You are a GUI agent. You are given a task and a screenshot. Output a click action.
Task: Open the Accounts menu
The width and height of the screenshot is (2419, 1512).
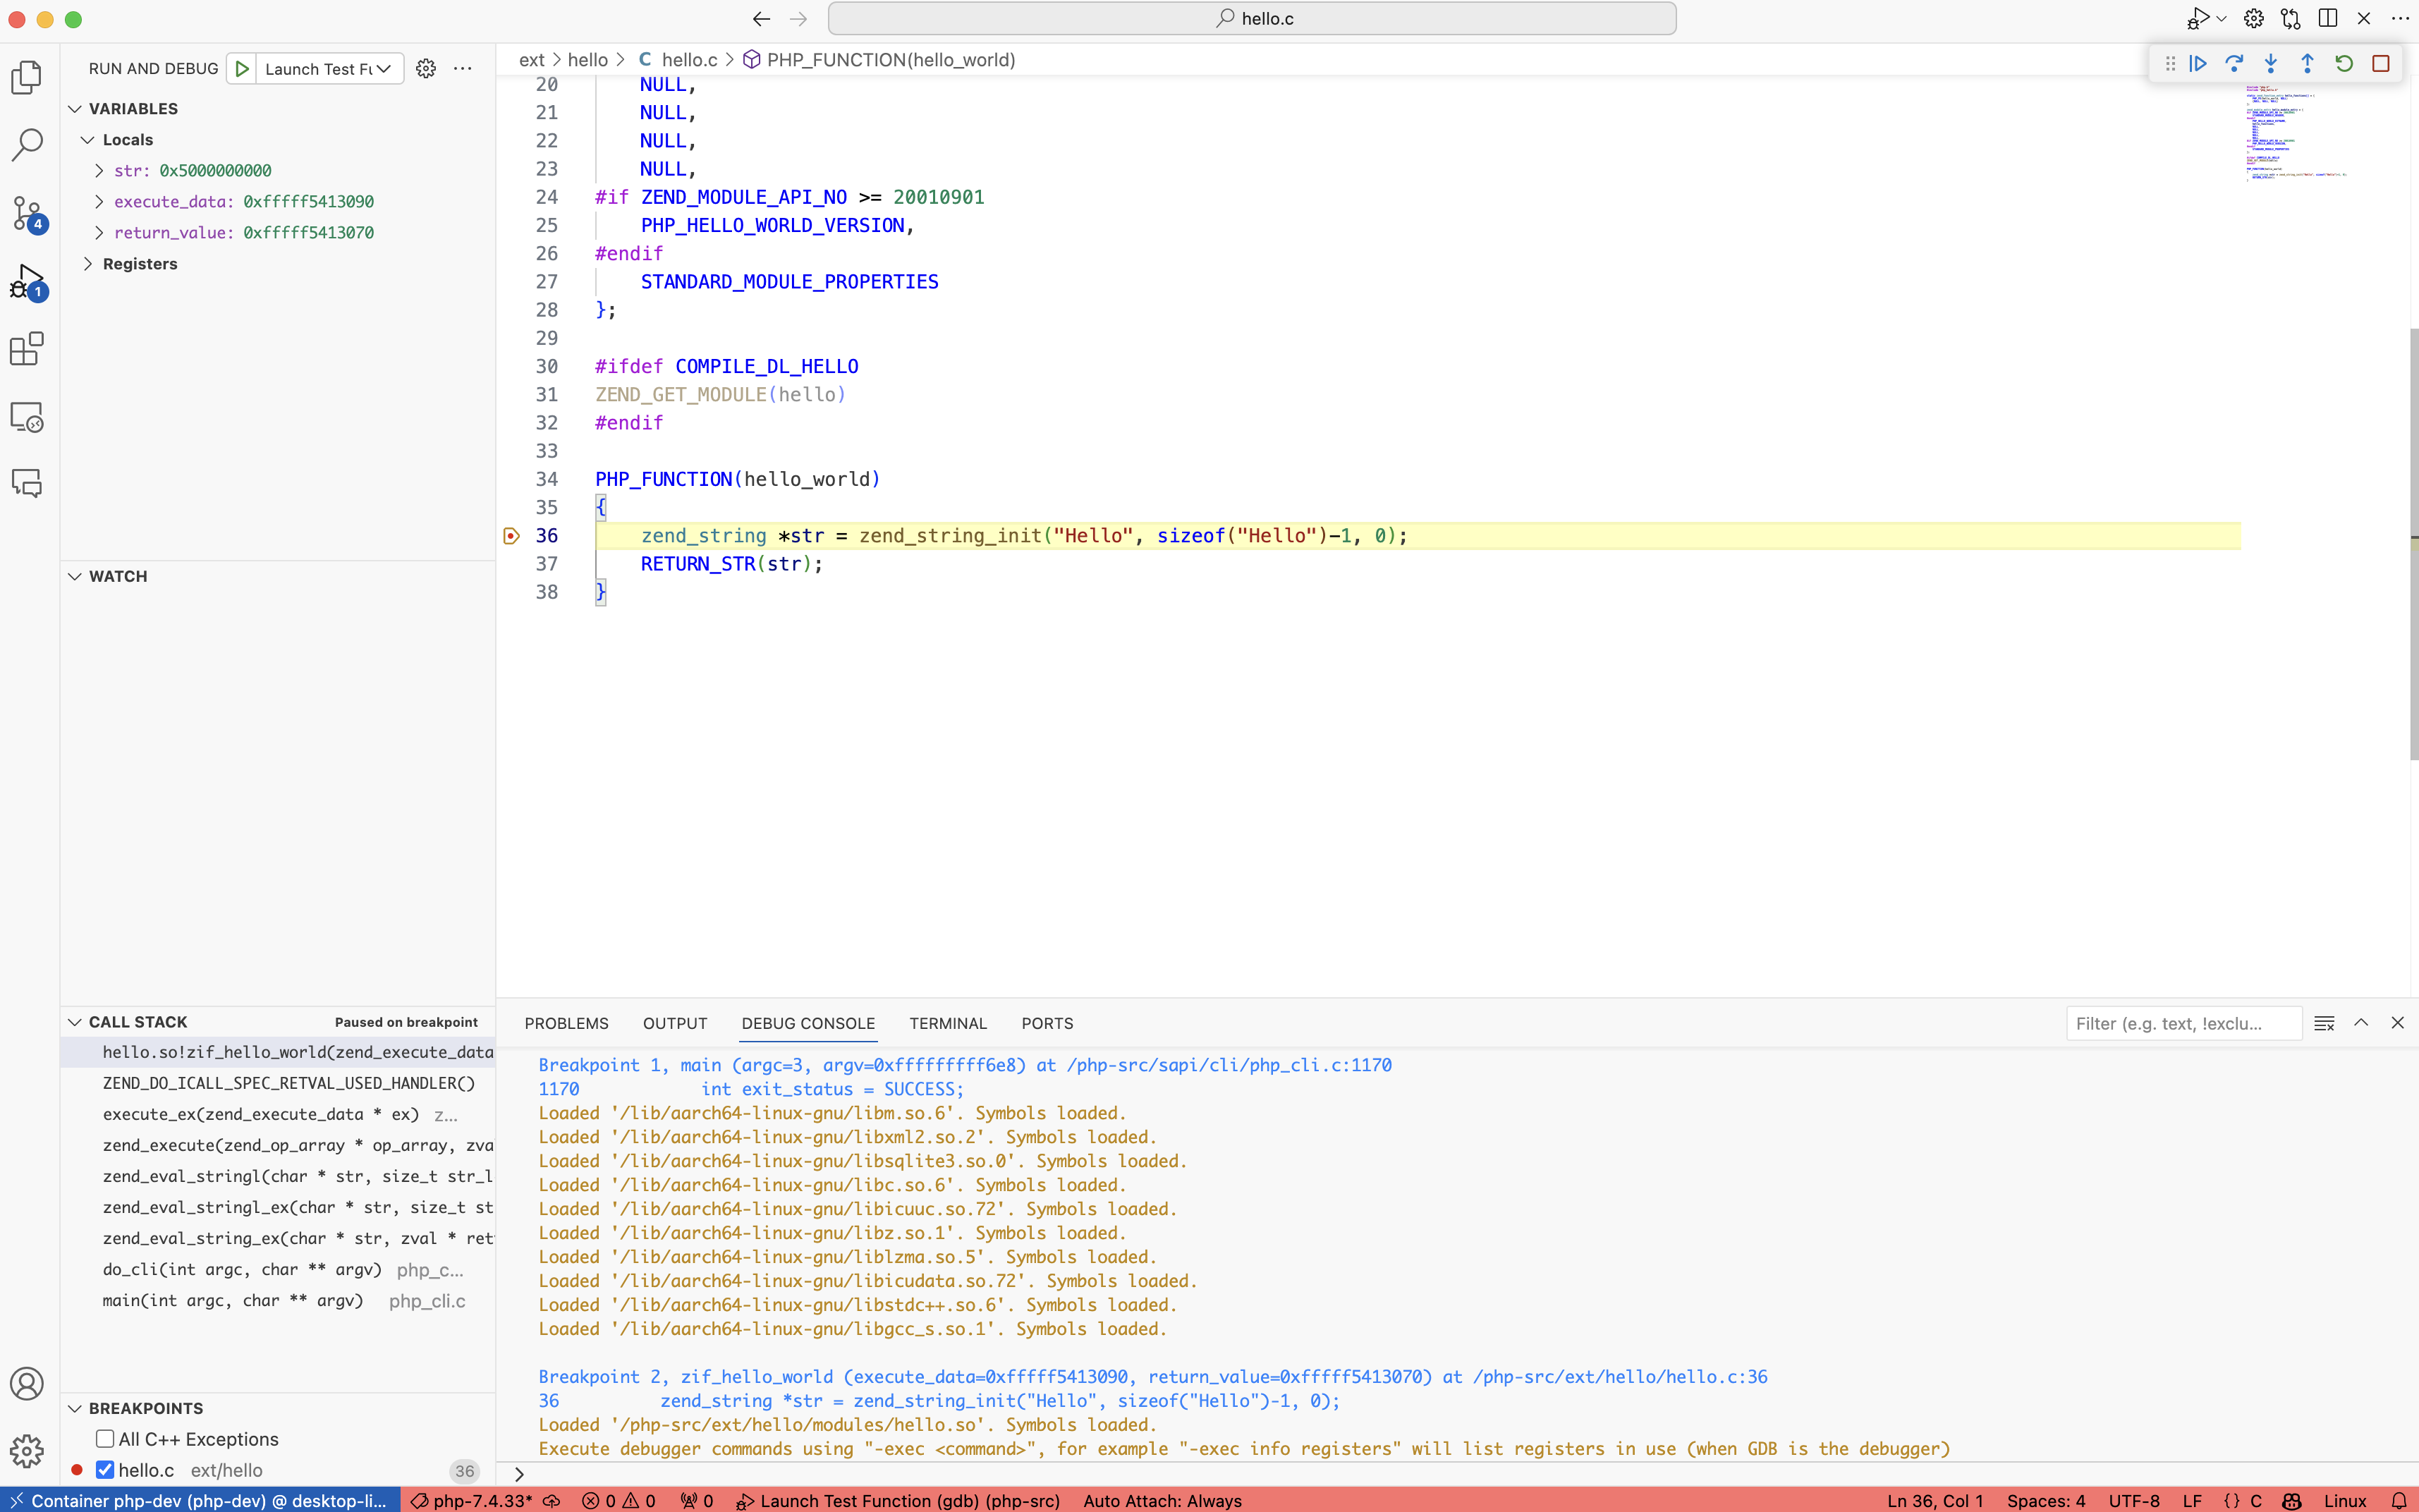[x=27, y=1383]
